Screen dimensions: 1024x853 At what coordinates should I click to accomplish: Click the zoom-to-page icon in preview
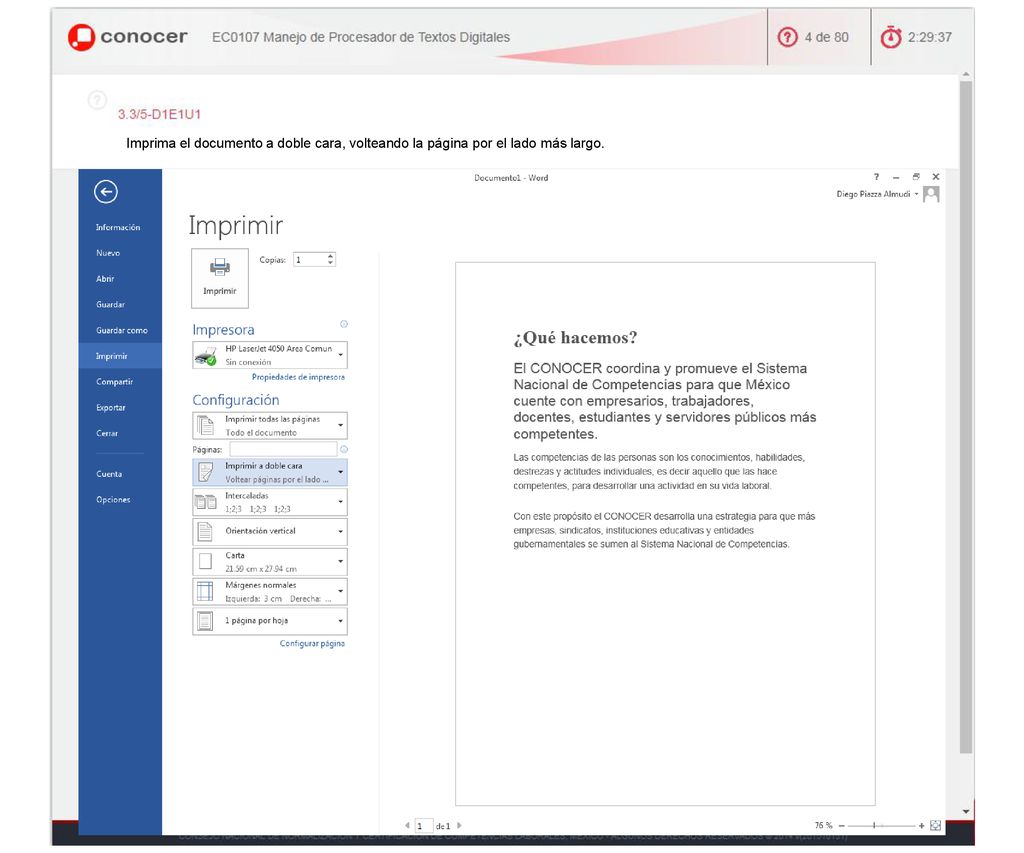(x=935, y=826)
